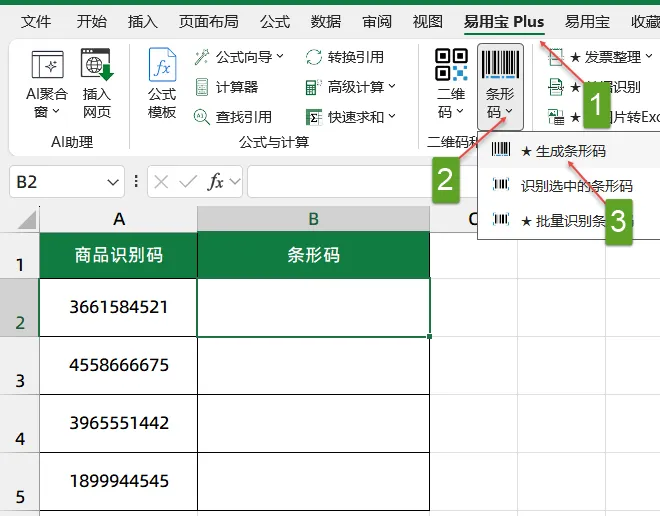
Task: Open the 公式模板 button
Action: click(162, 84)
